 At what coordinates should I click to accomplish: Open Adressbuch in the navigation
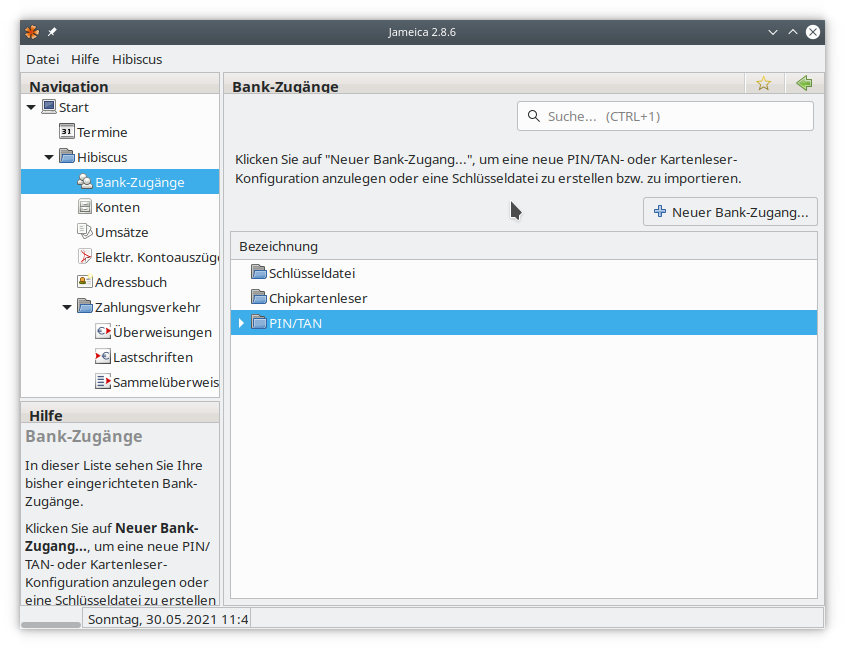point(131,282)
